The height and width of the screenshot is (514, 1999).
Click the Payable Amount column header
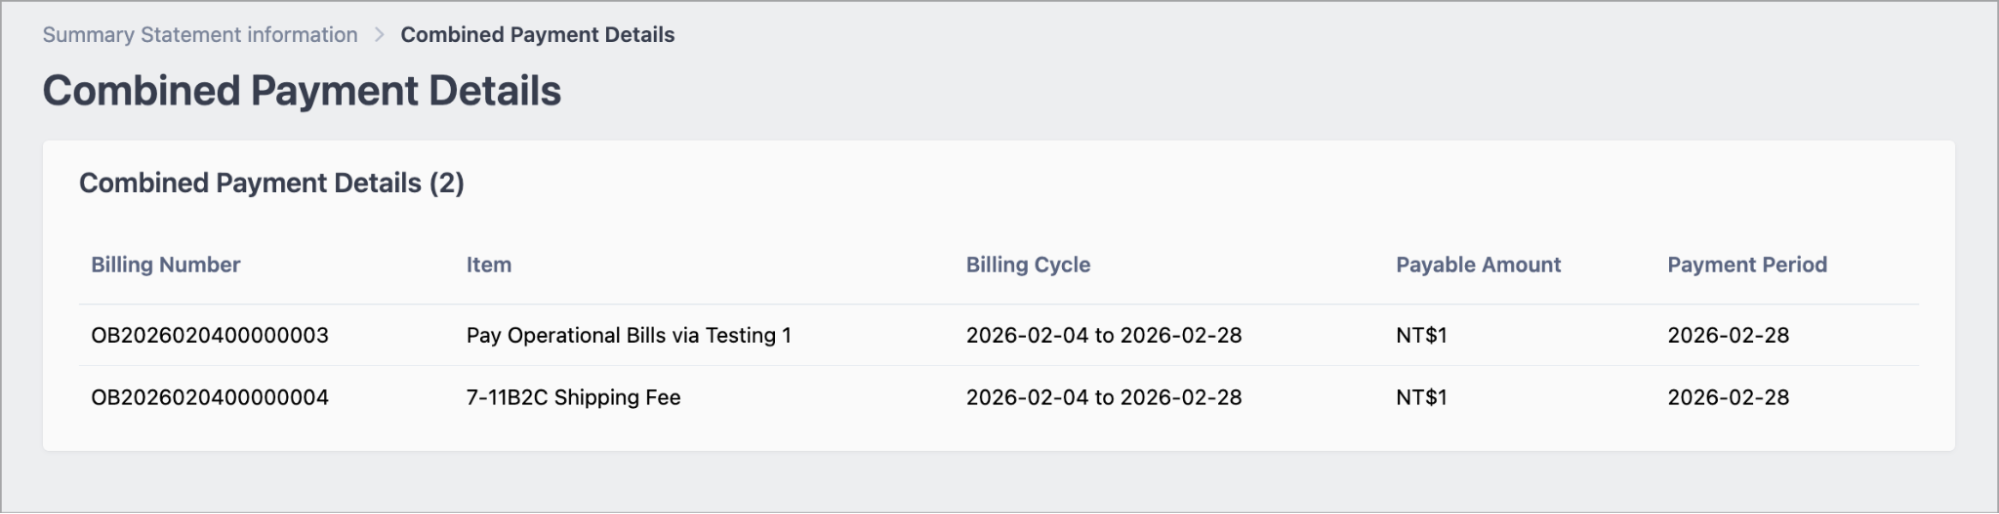(1478, 265)
